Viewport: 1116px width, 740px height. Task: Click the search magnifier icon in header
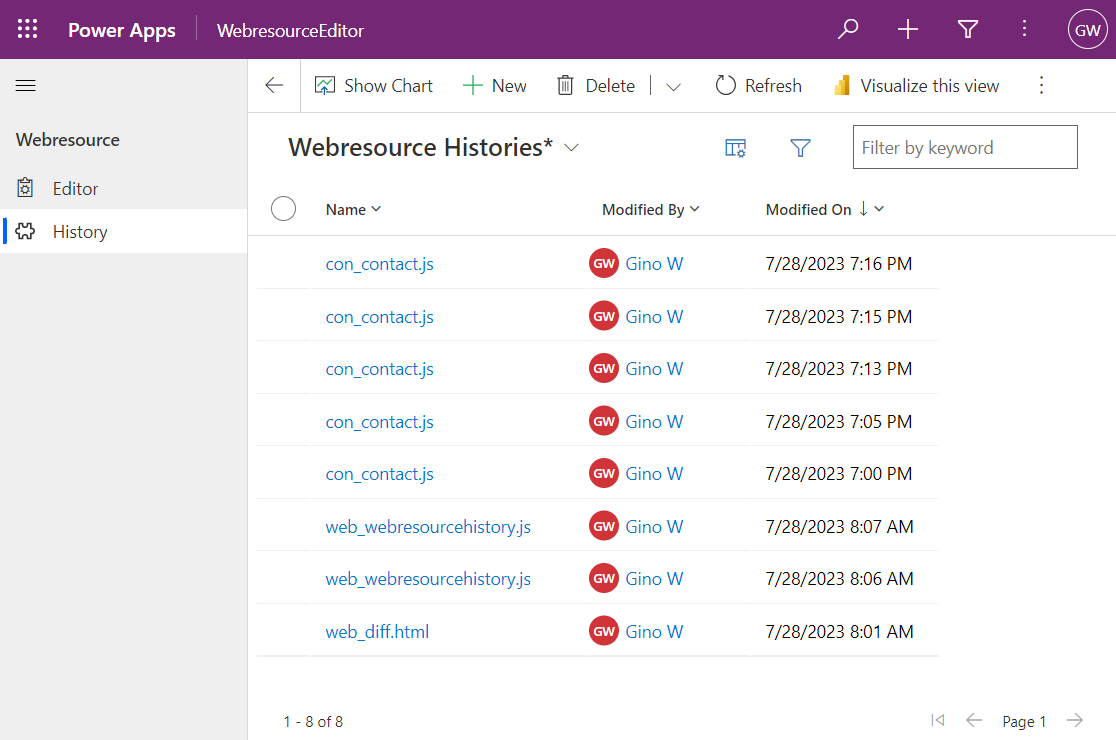click(x=848, y=29)
